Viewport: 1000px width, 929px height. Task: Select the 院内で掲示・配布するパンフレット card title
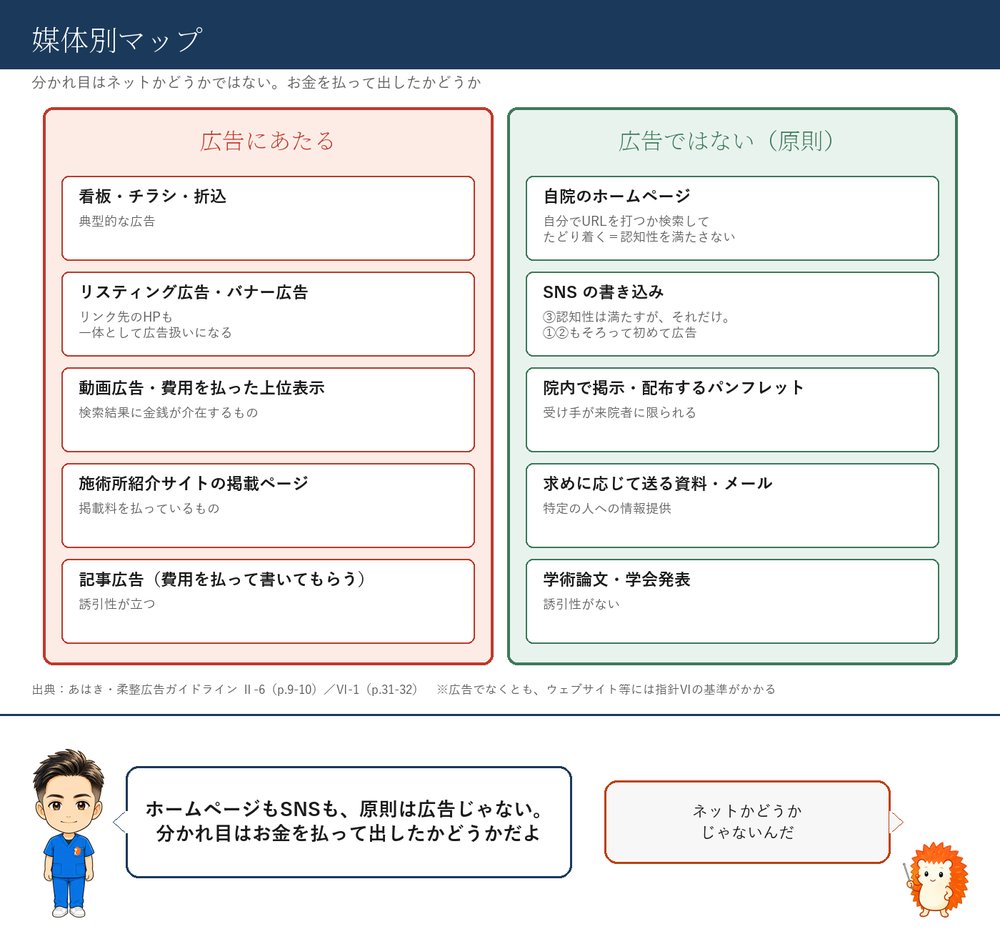click(x=673, y=388)
